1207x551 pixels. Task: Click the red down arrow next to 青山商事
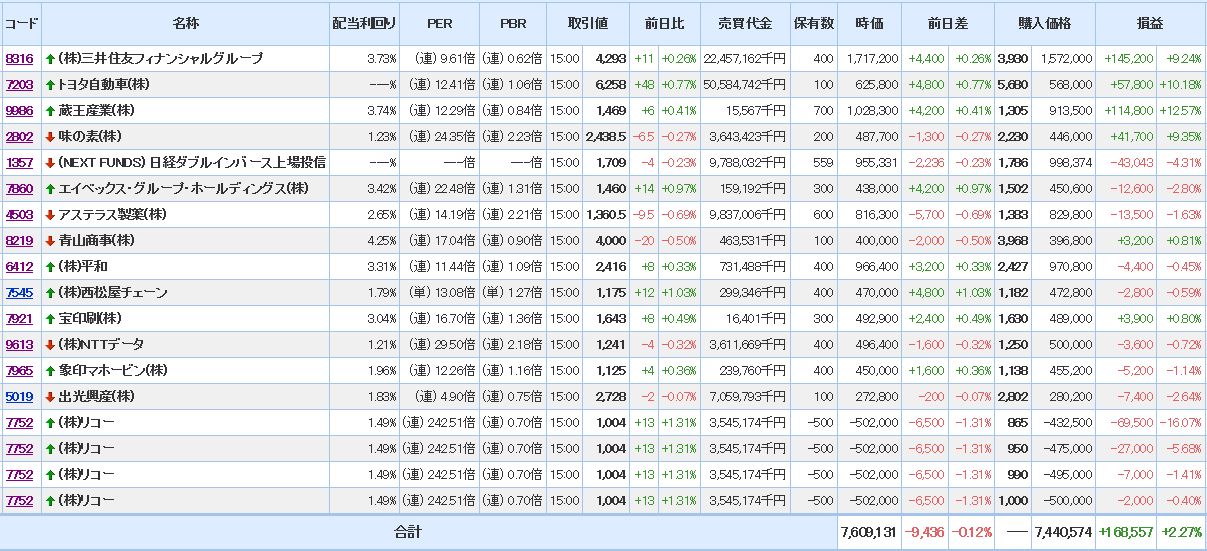[50, 241]
